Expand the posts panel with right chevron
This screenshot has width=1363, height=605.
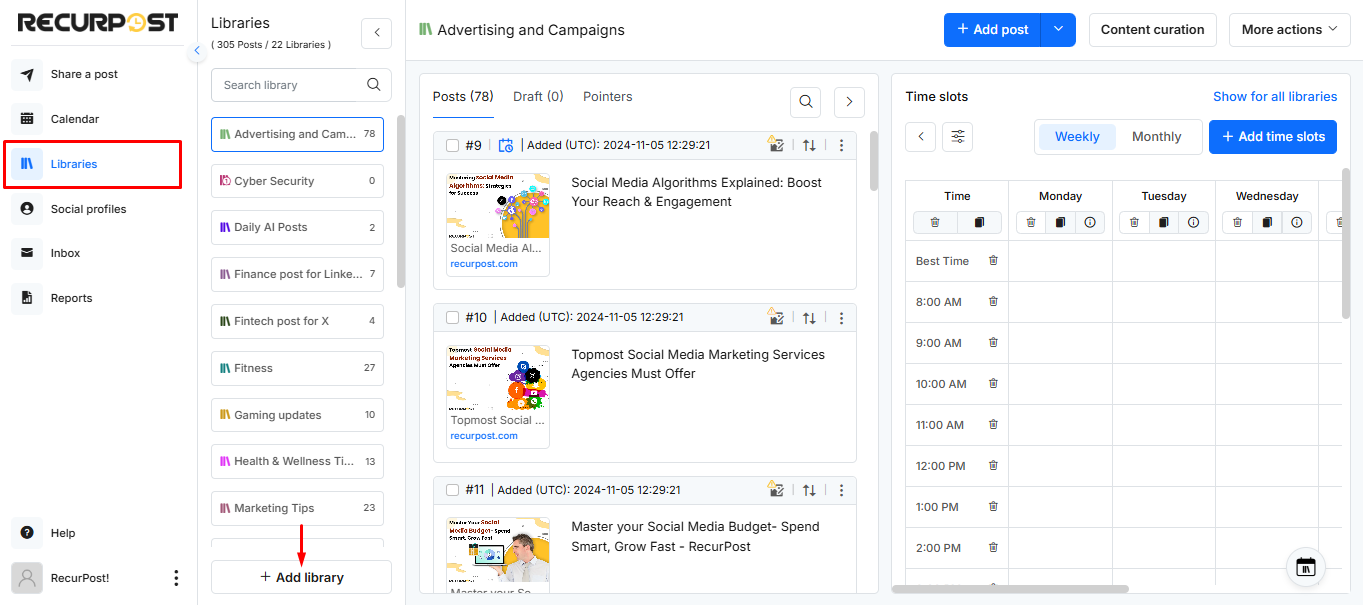(849, 101)
